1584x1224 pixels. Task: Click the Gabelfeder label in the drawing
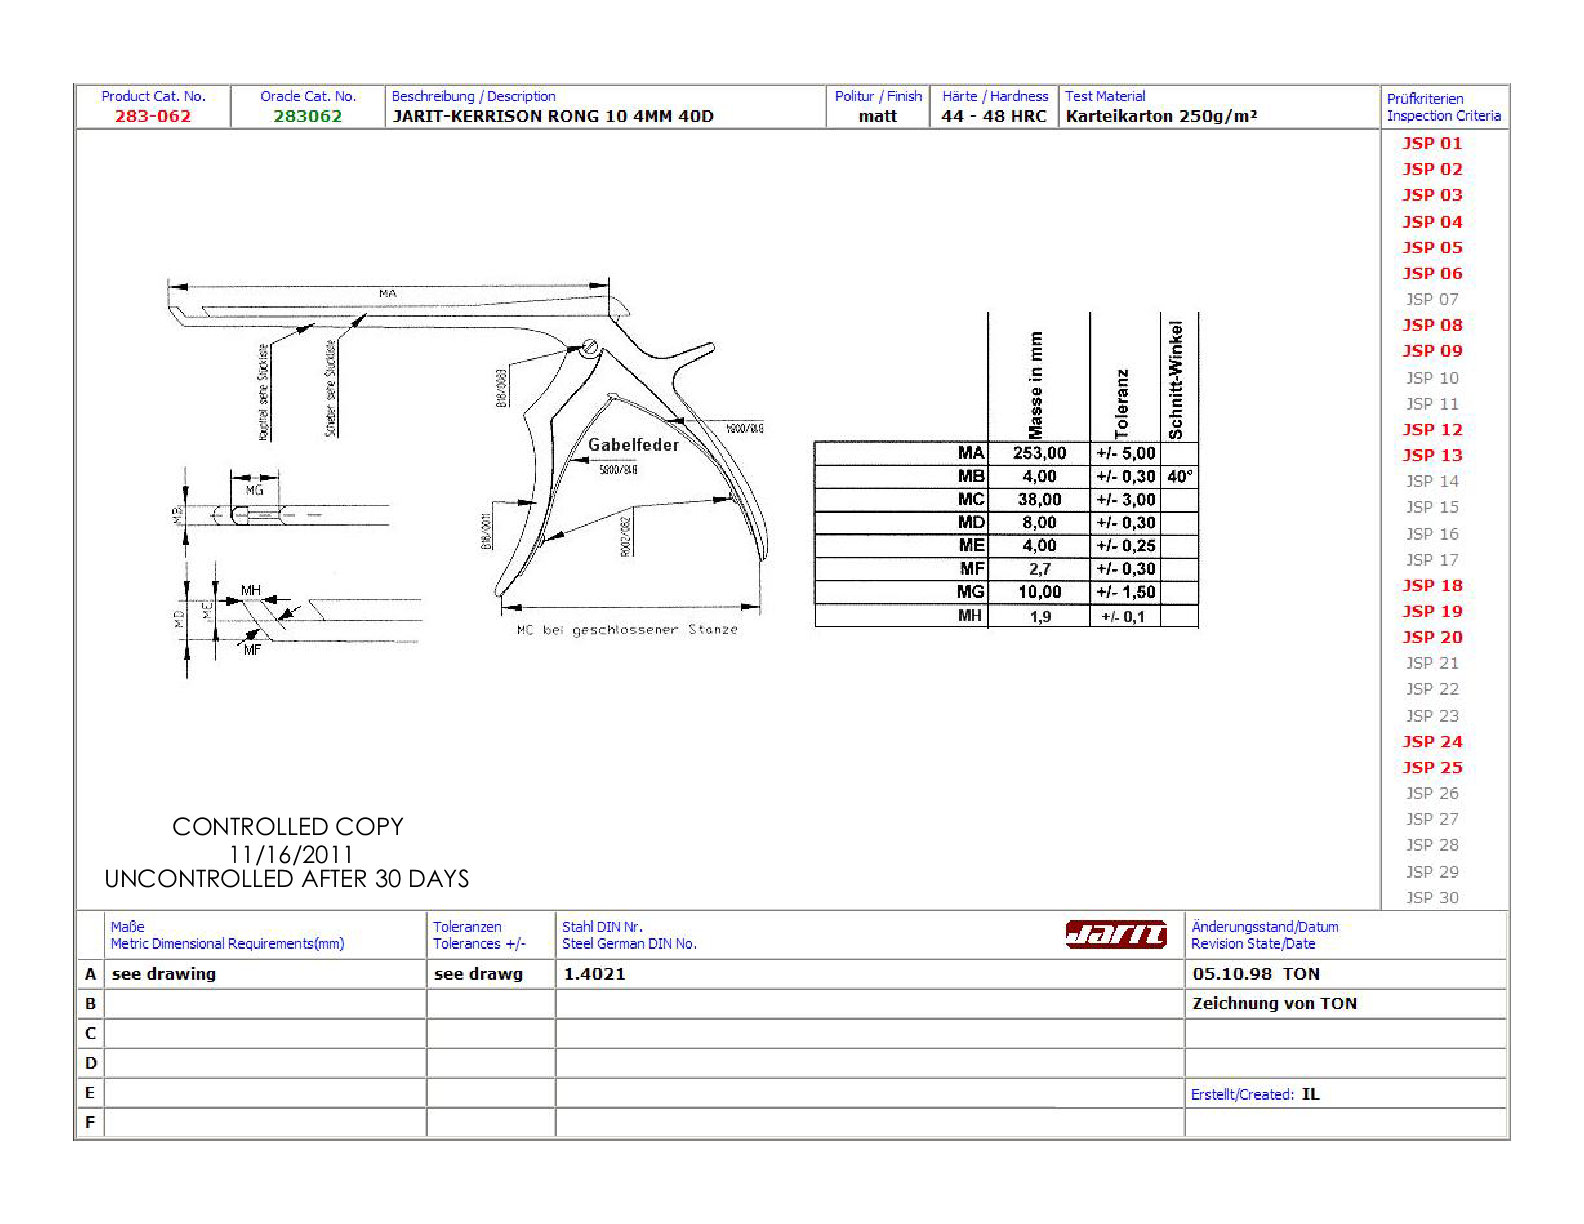coord(633,445)
